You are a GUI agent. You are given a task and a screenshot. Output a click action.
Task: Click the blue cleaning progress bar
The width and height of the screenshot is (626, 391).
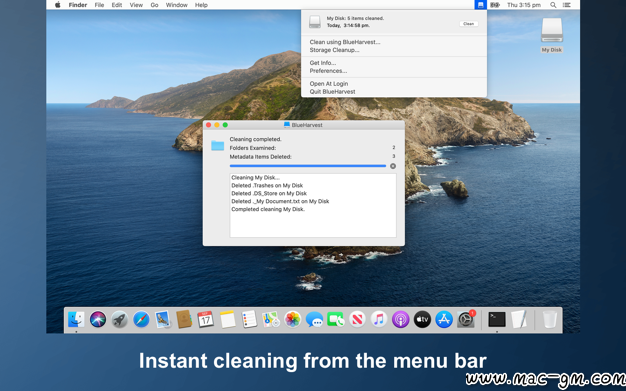point(308,166)
